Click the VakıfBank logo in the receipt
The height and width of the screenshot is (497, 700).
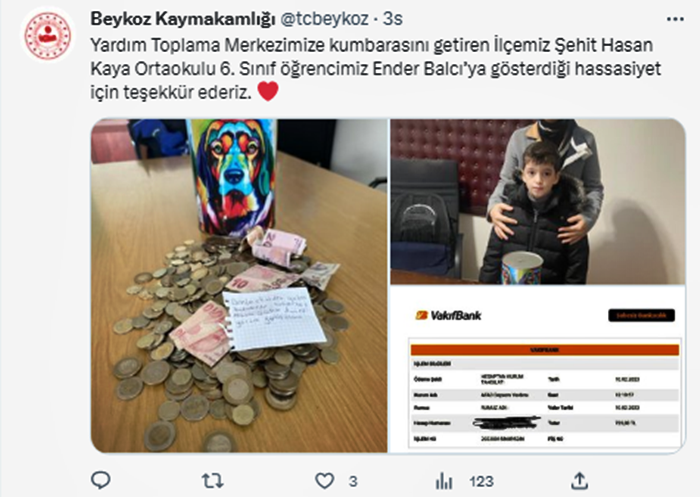tap(448, 316)
